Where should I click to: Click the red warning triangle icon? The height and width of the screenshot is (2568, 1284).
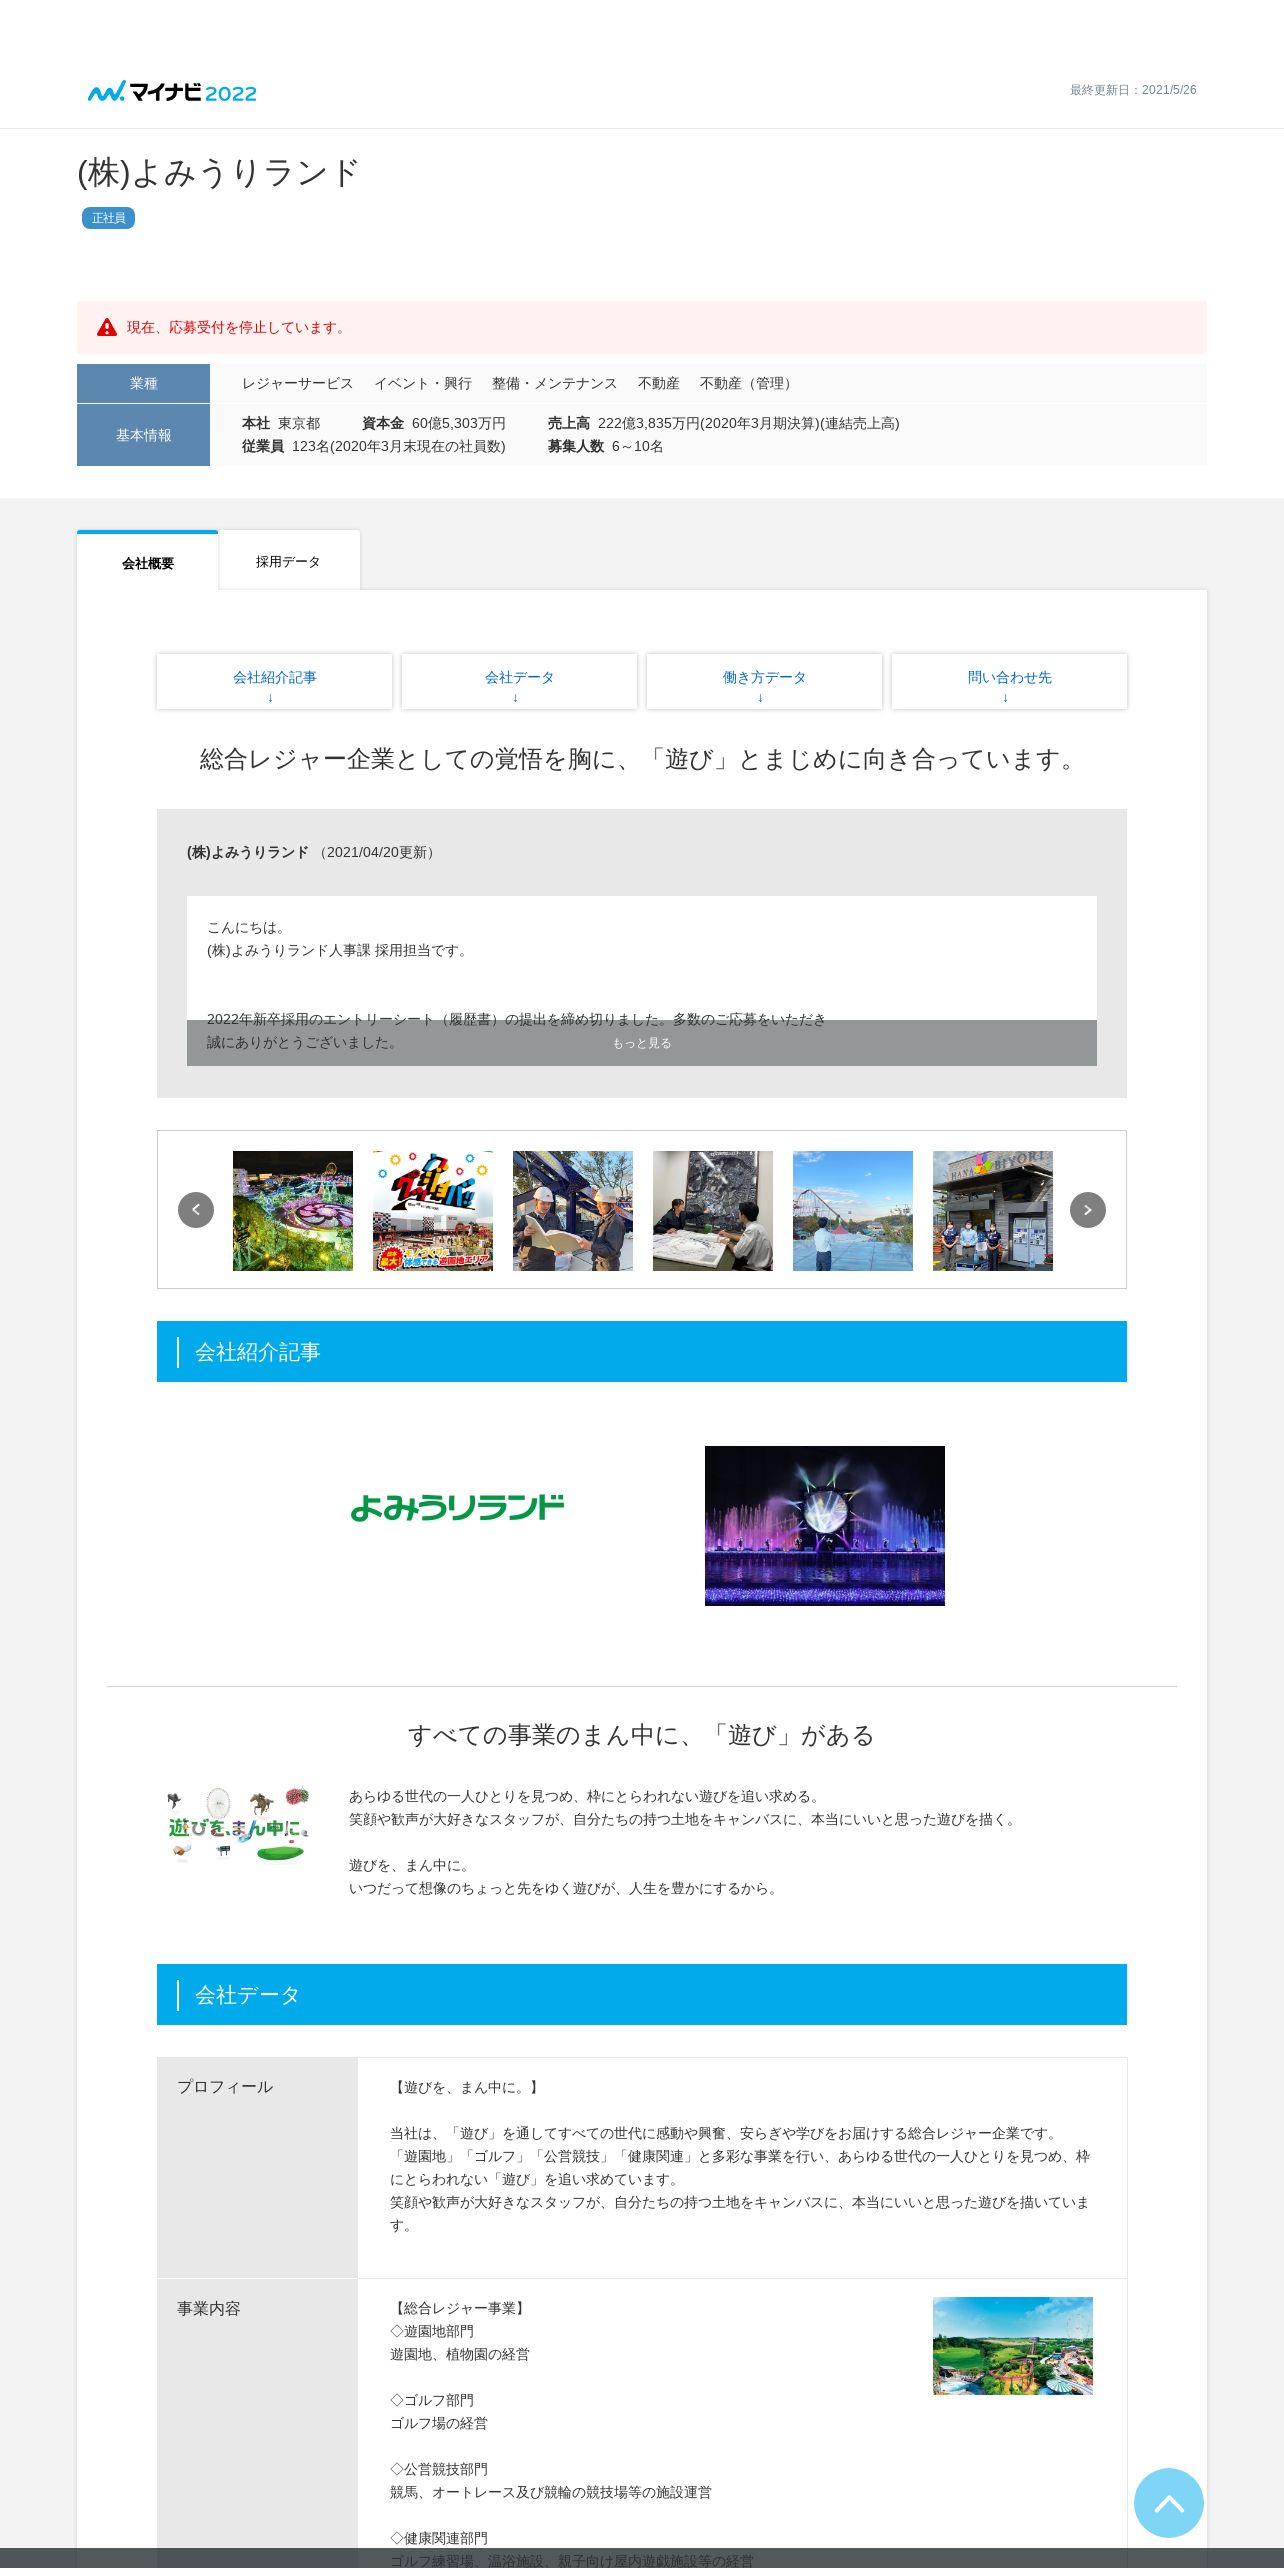tap(107, 327)
